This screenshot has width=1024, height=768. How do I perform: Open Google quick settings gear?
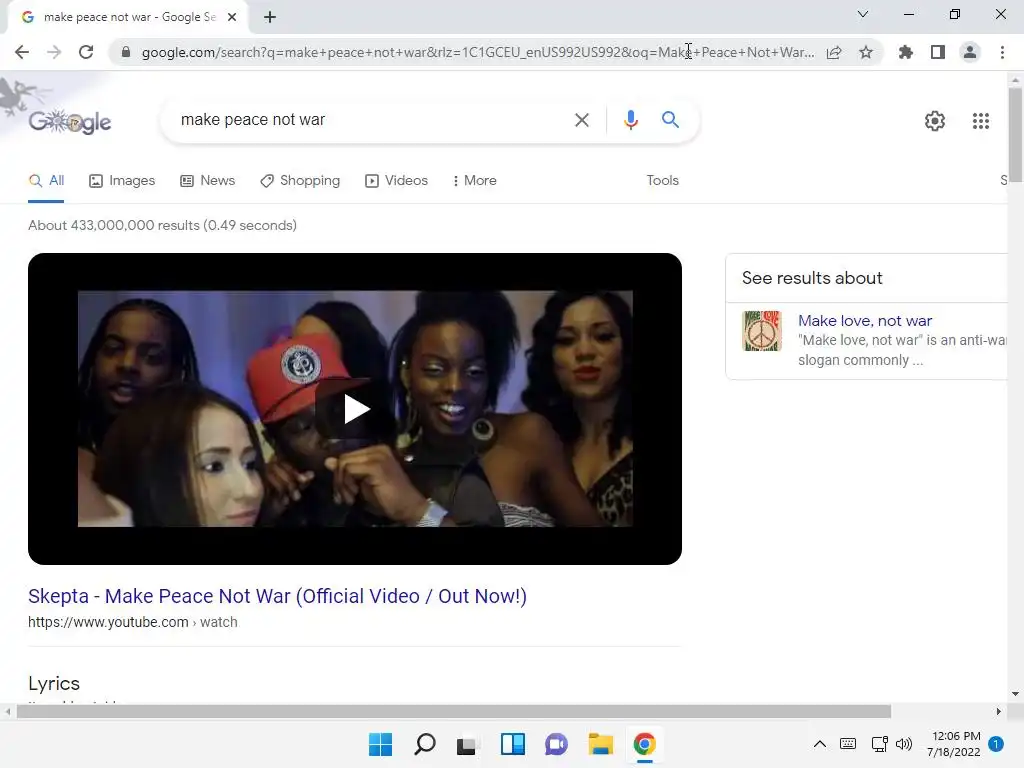click(935, 121)
